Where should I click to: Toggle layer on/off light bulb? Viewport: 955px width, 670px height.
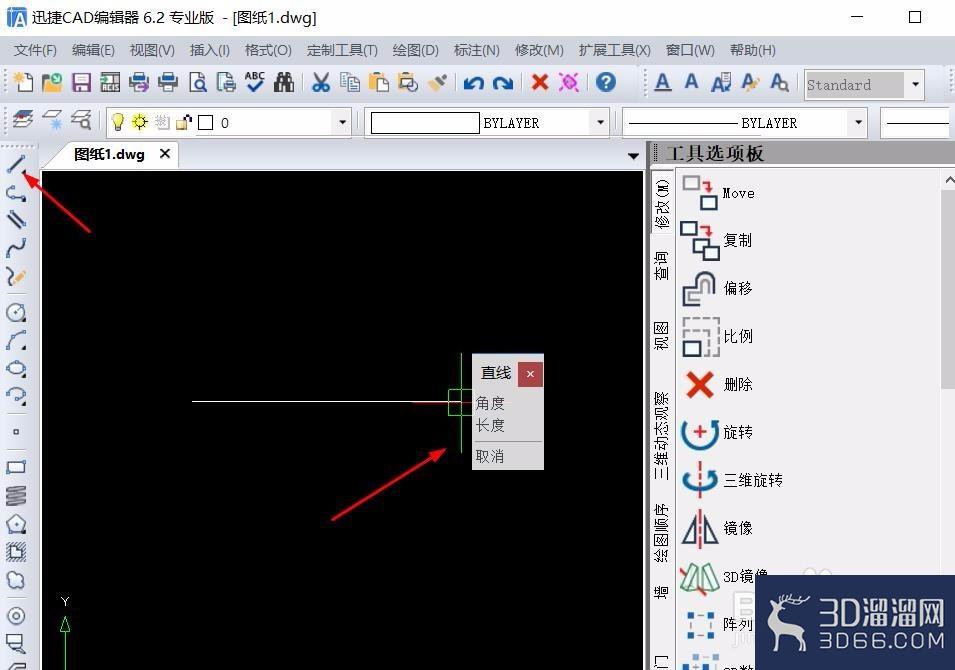[118, 122]
